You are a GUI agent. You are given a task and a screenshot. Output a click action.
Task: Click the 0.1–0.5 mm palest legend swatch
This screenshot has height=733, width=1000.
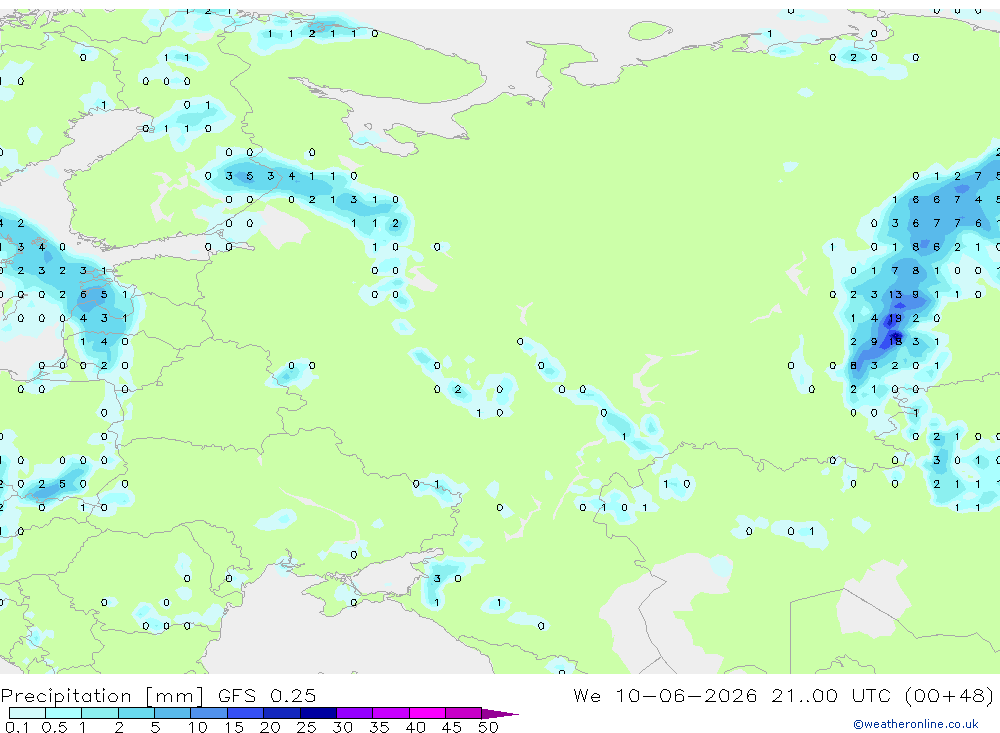pyautogui.click(x=27, y=713)
